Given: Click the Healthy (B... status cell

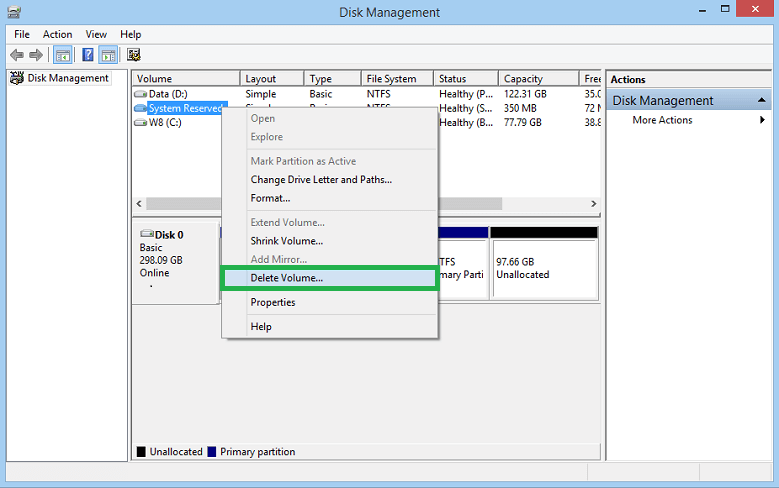Looking at the screenshot, I should [x=466, y=123].
